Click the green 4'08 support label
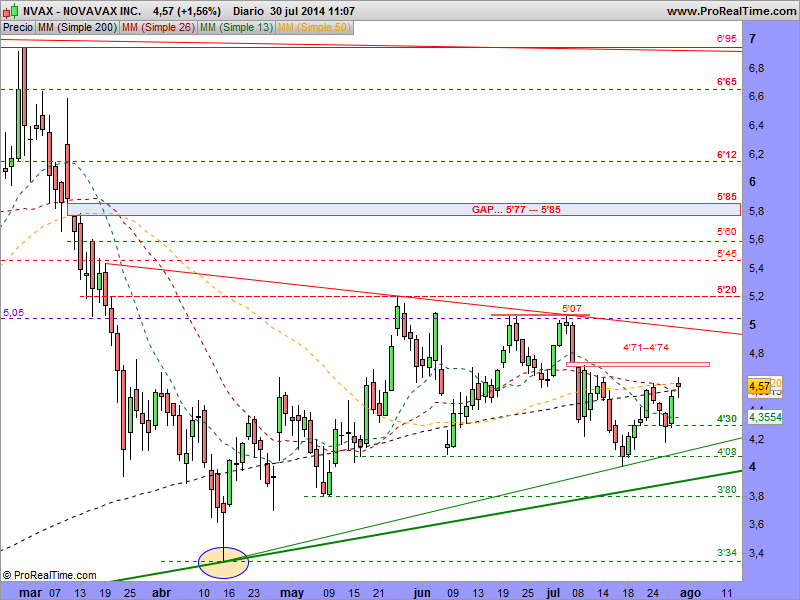The image size is (800, 600). coord(727,452)
